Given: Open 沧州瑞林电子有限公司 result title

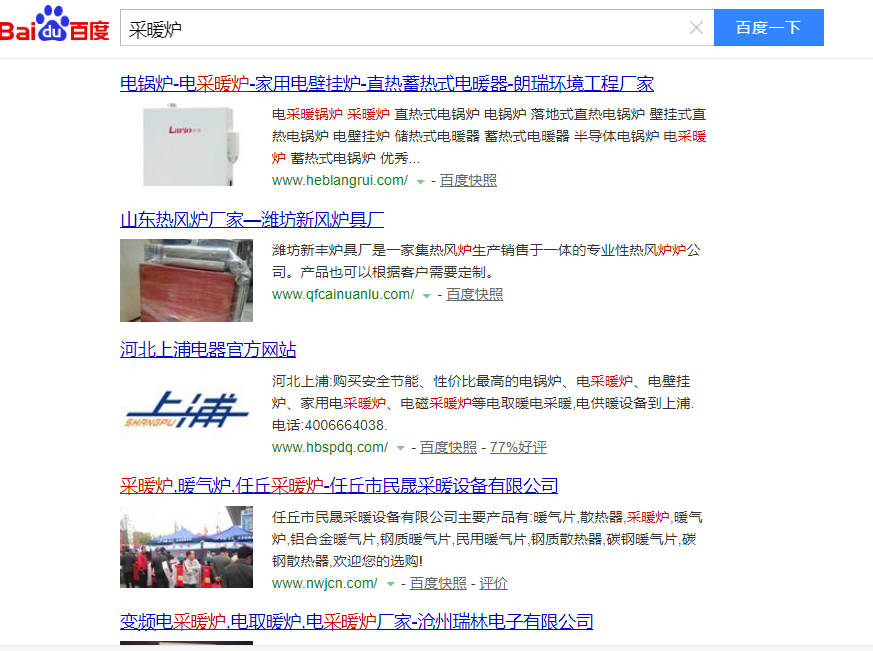Looking at the screenshot, I should [356, 622].
